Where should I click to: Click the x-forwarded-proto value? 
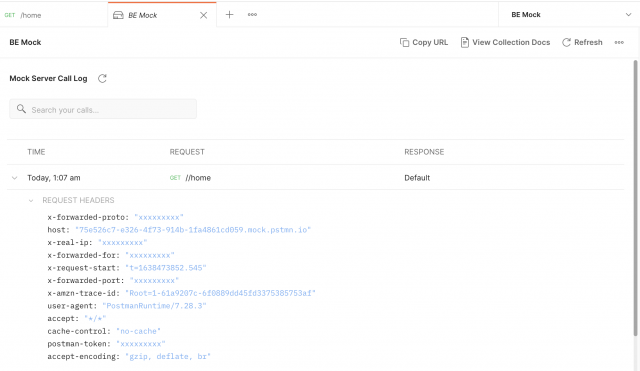point(159,217)
